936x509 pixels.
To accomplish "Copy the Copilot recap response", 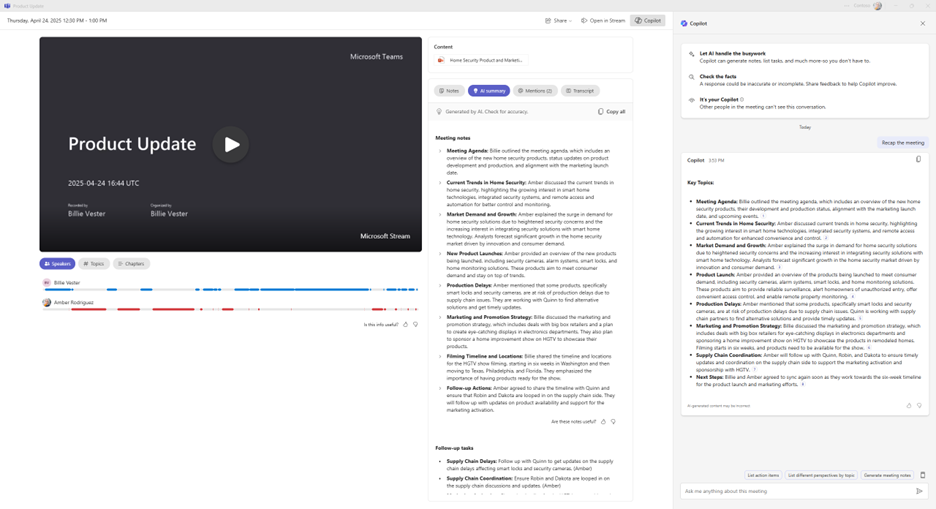I will [x=918, y=159].
